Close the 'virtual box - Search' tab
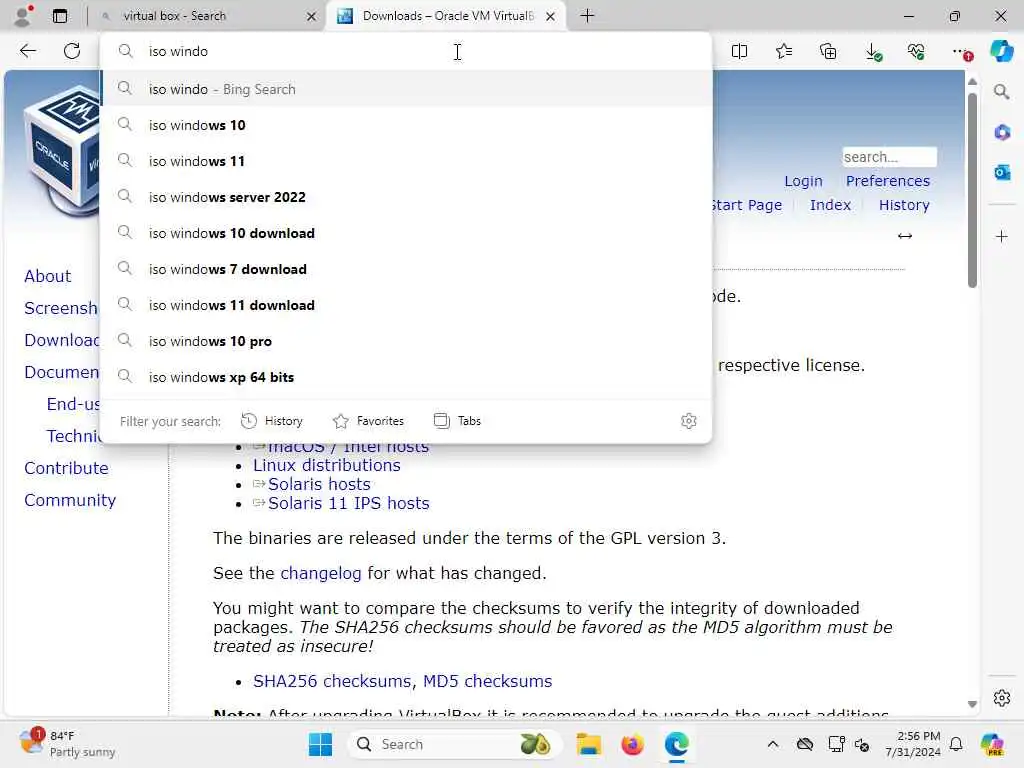 tap(312, 16)
